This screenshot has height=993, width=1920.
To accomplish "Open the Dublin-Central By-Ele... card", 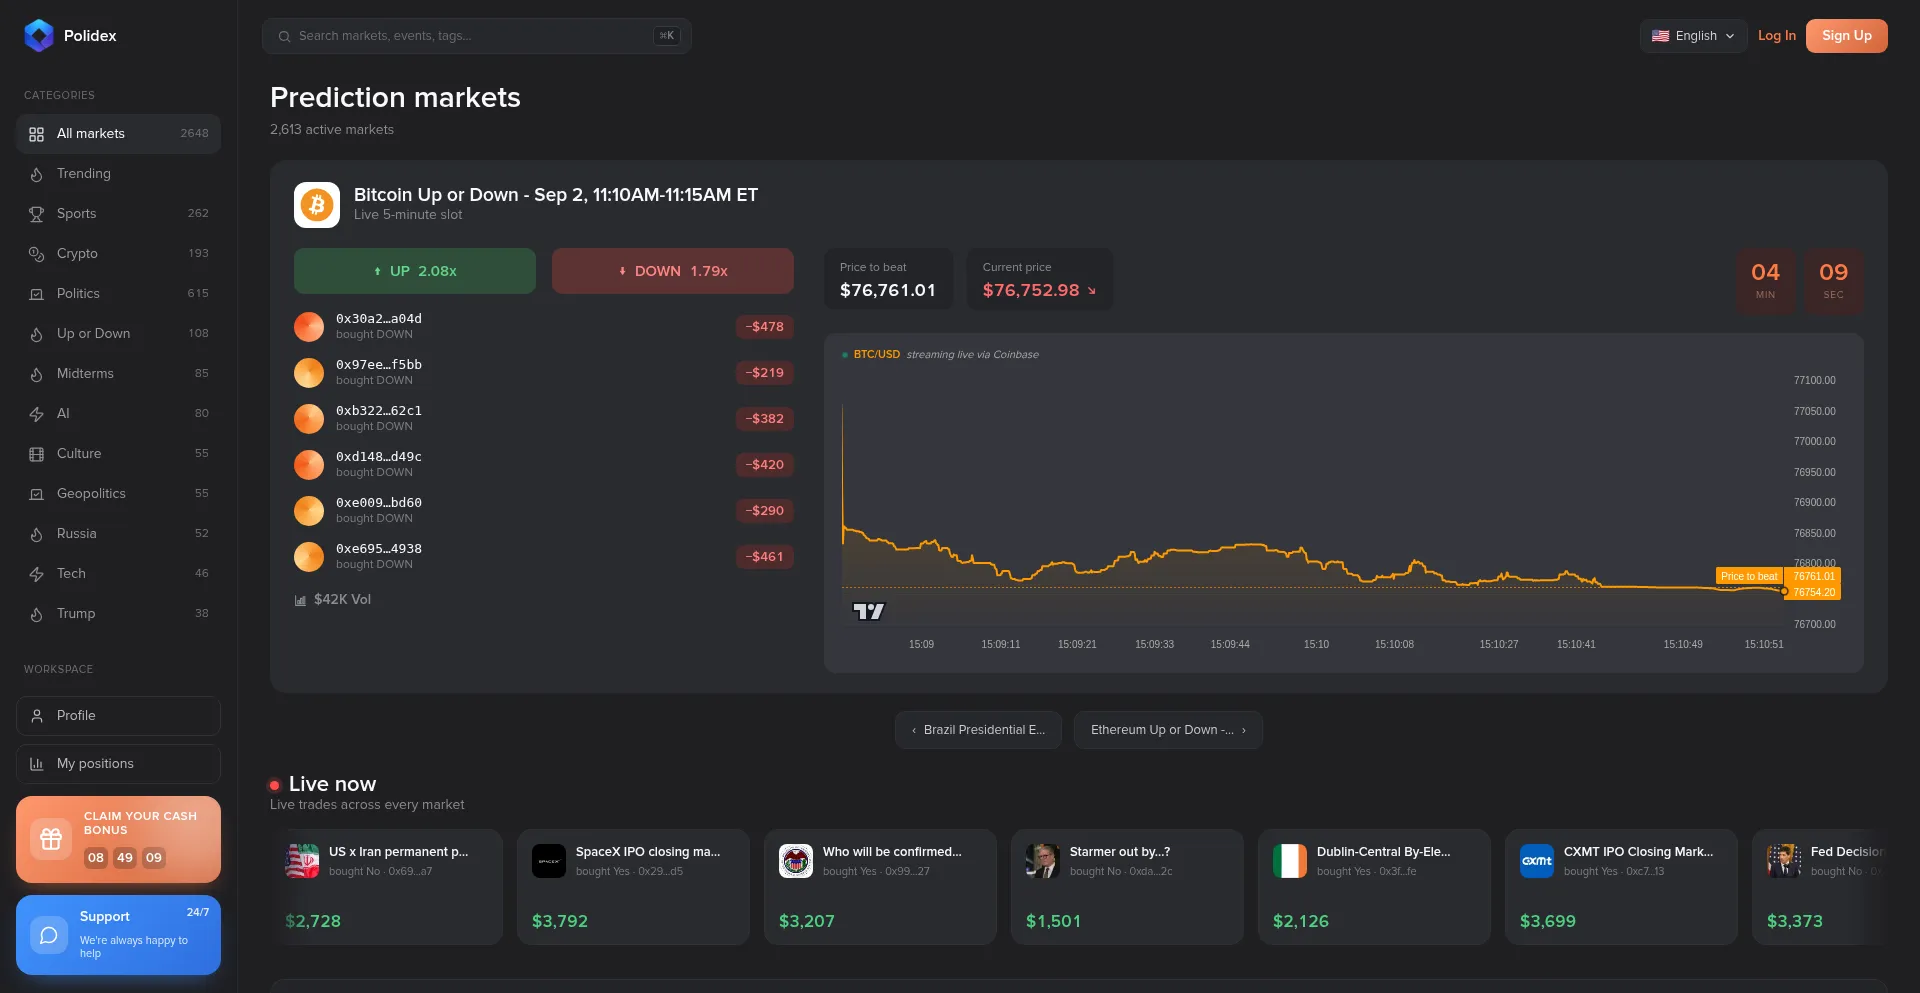I will (x=1374, y=887).
